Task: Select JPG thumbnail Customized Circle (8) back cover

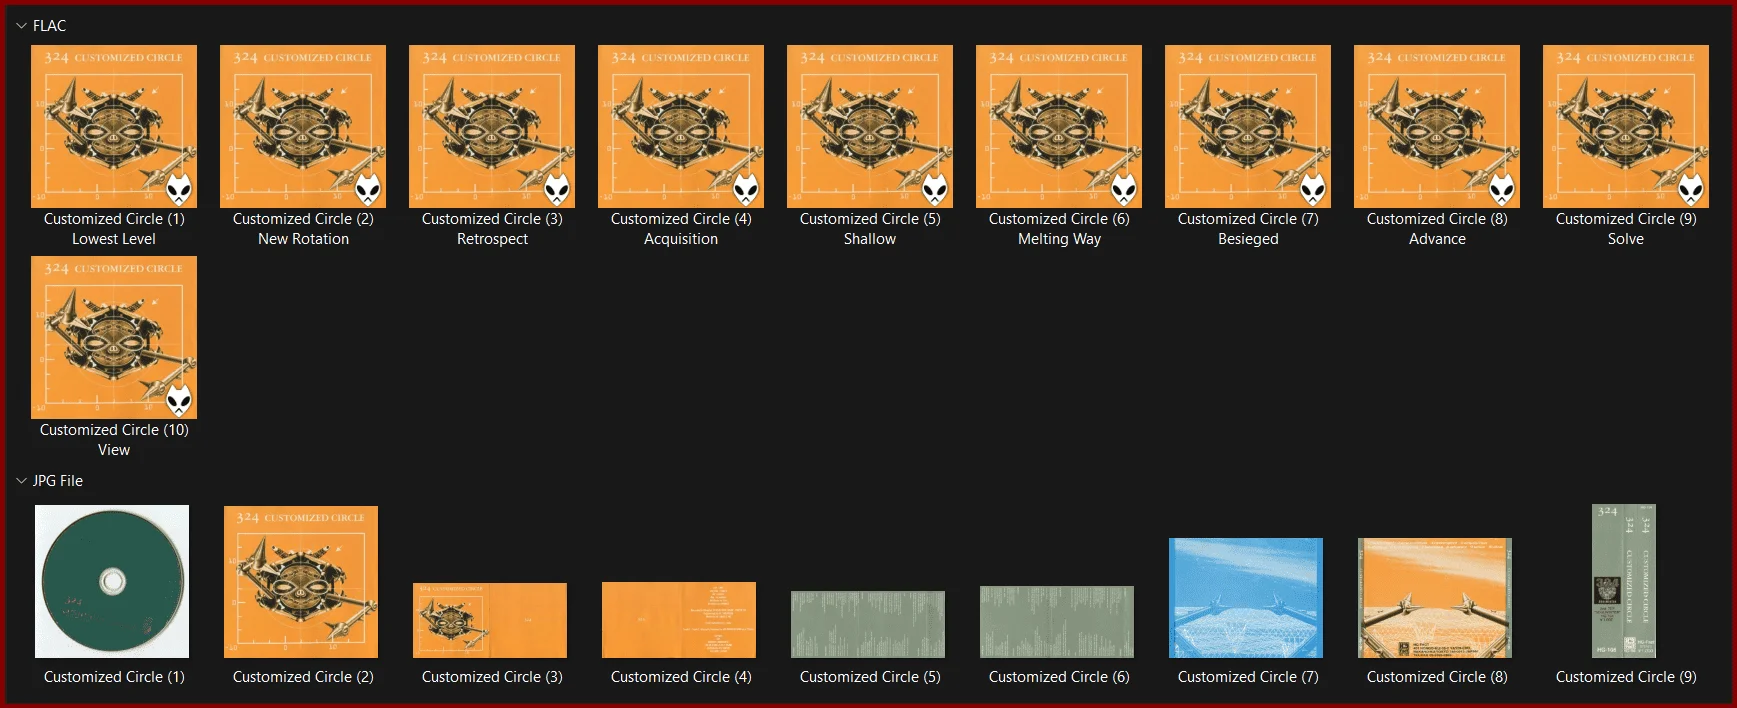Action: (x=1435, y=598)
